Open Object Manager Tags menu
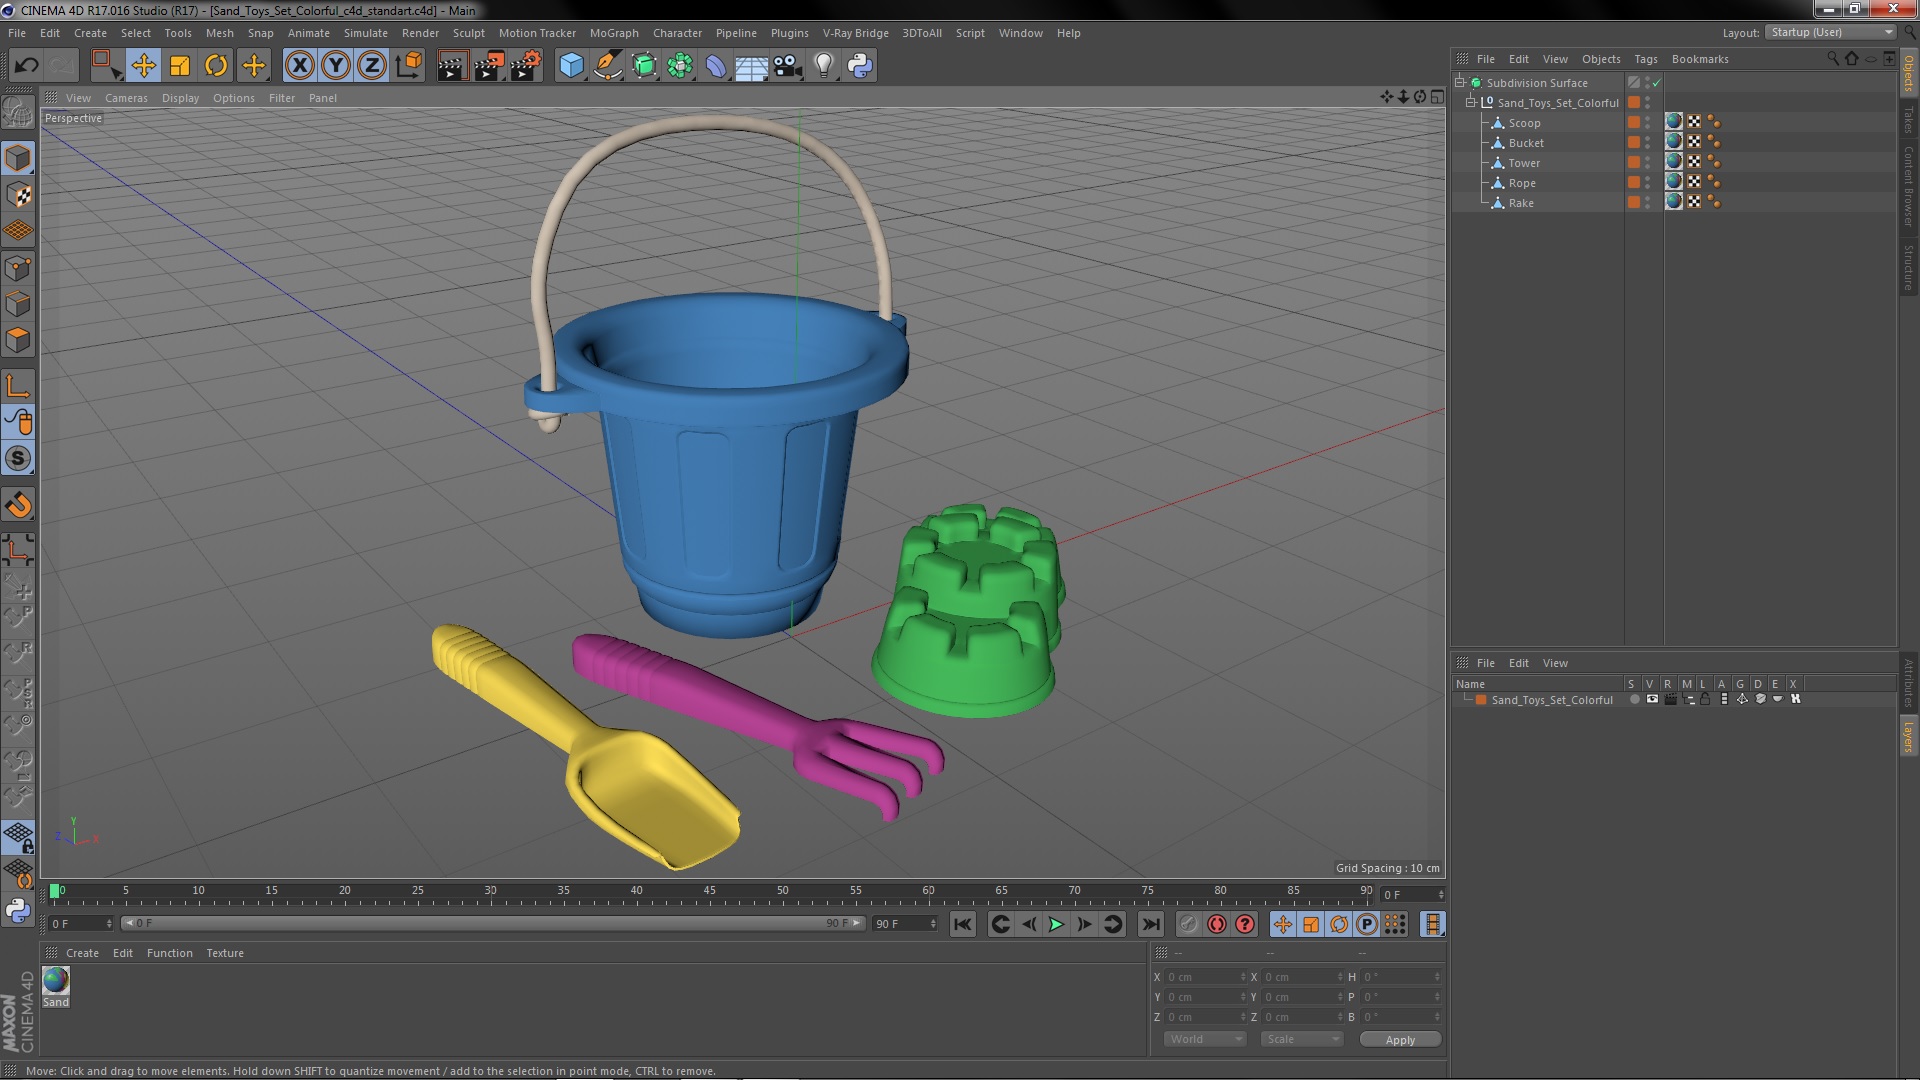This screenshot has width=1920, height=1080. tap(1645, 59)
